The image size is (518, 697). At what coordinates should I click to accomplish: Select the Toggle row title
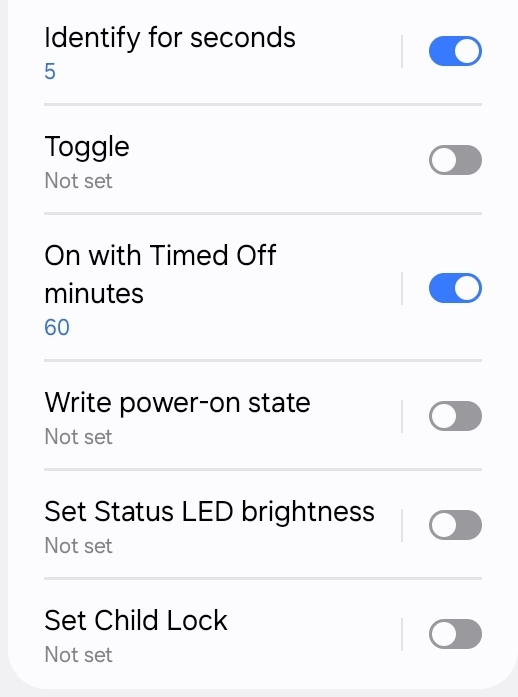87,147
